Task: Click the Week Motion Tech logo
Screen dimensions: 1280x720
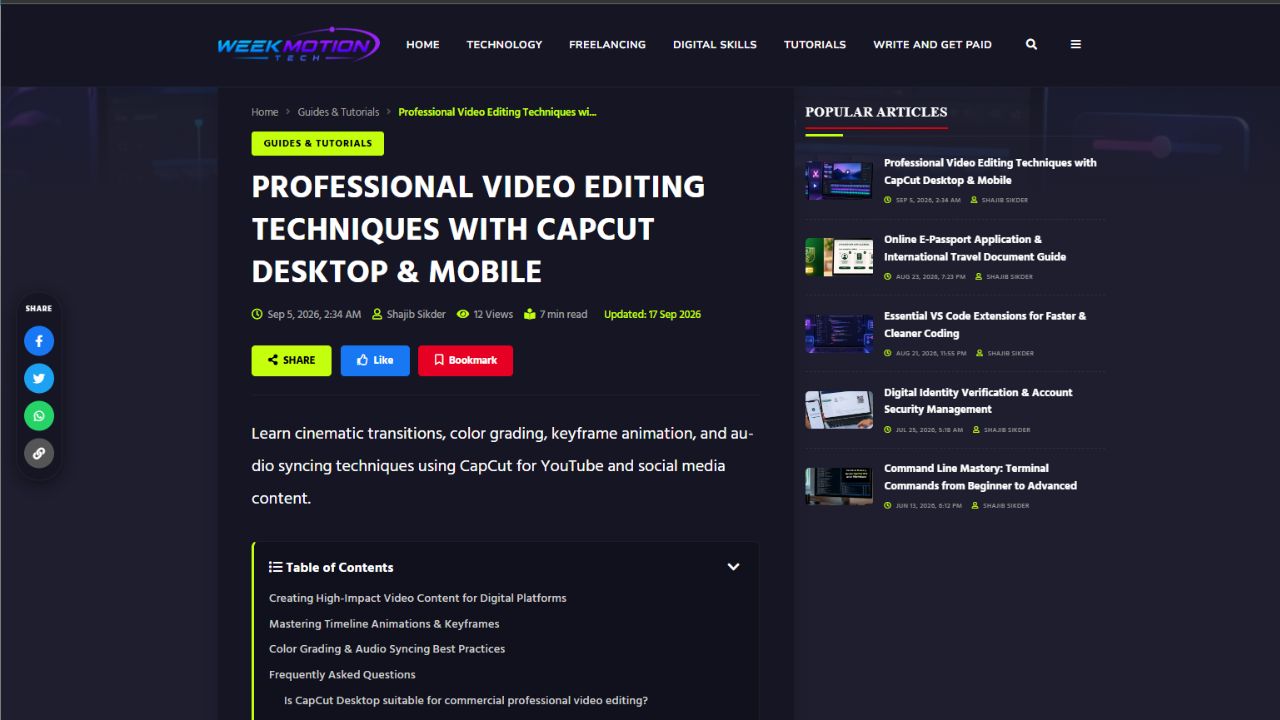Action: point(298,44)
